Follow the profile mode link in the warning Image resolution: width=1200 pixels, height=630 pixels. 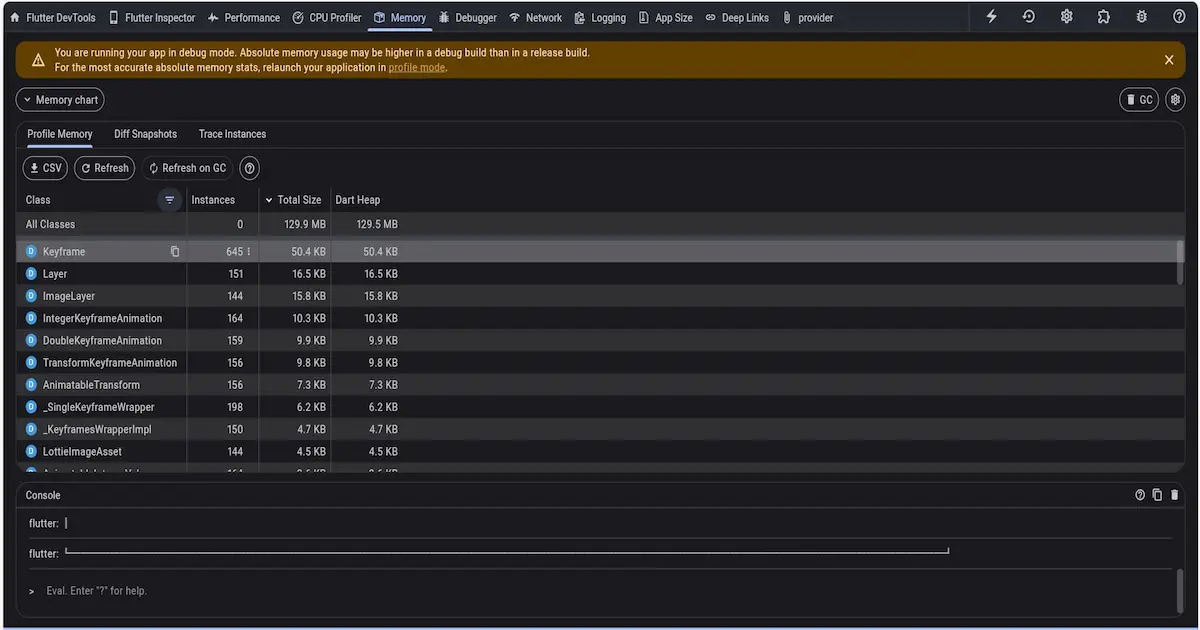[416, 68]
